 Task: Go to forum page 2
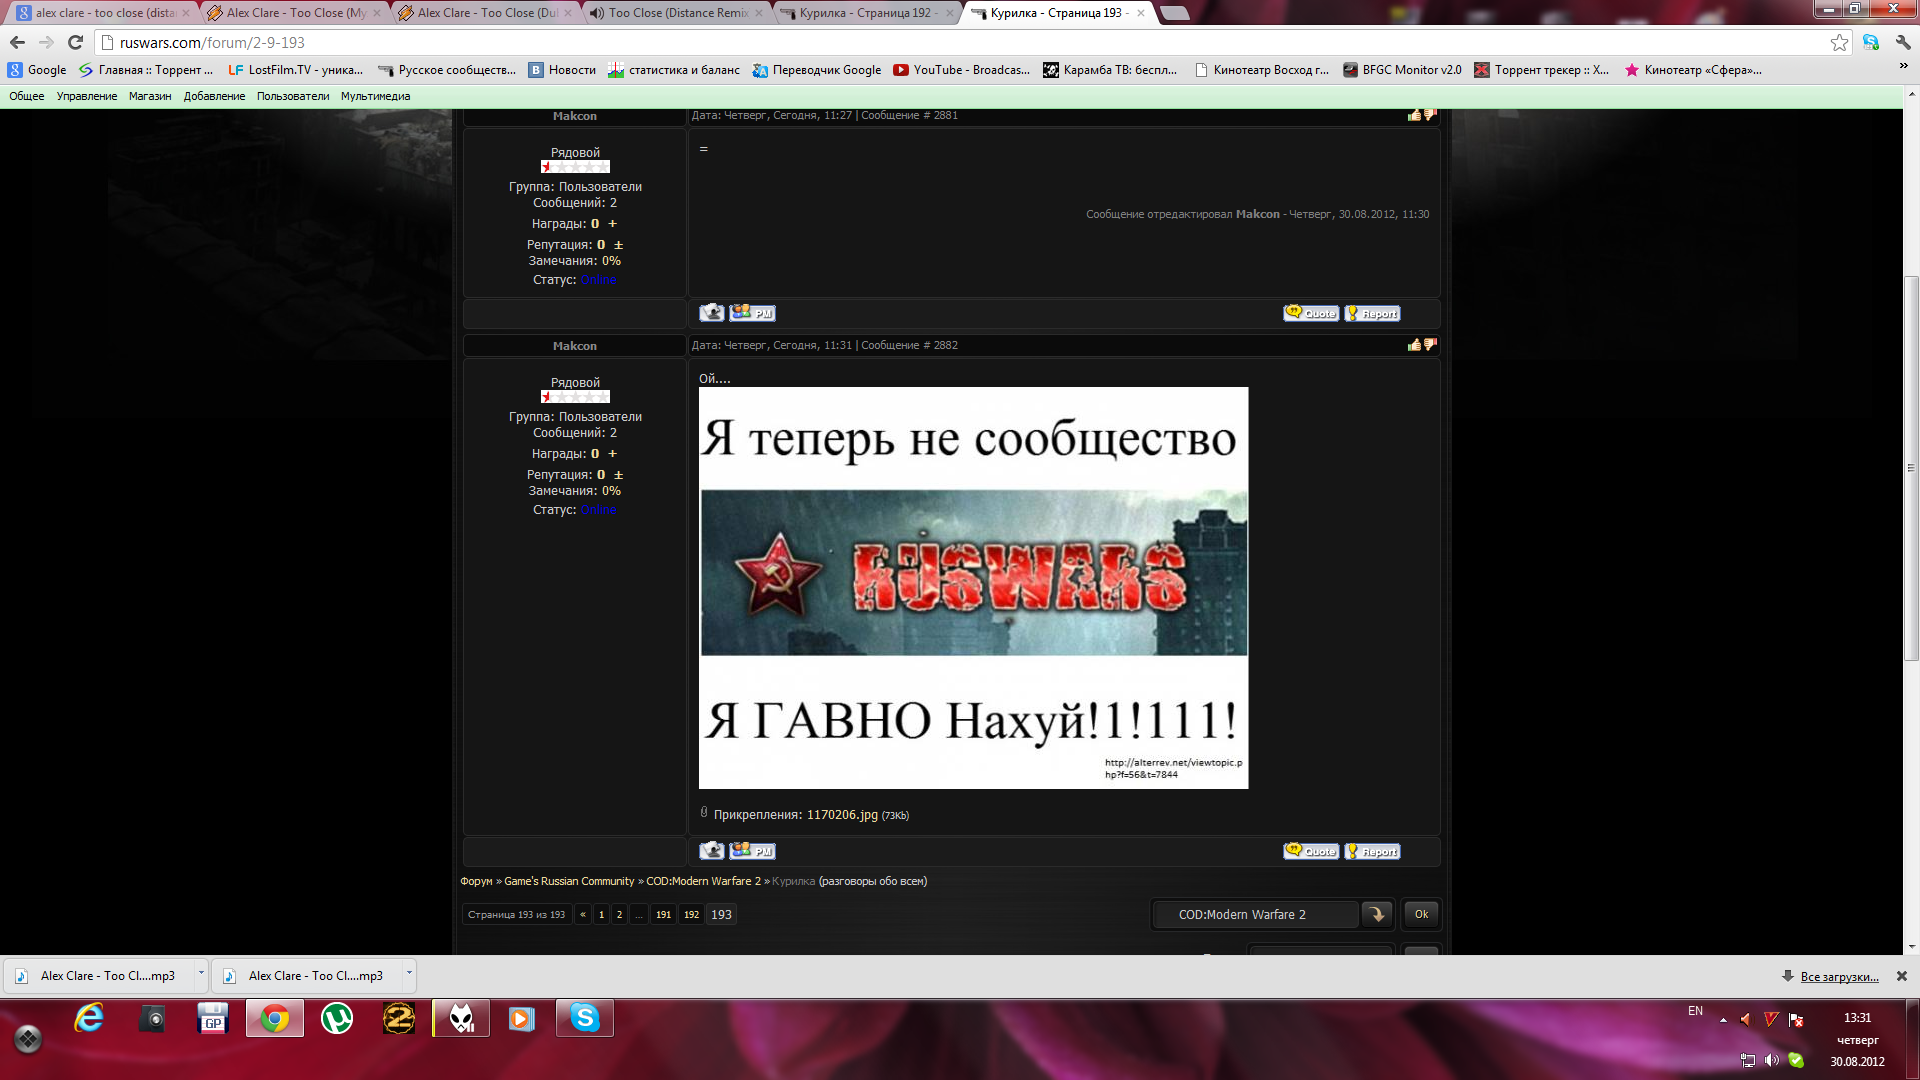[619, 915]
